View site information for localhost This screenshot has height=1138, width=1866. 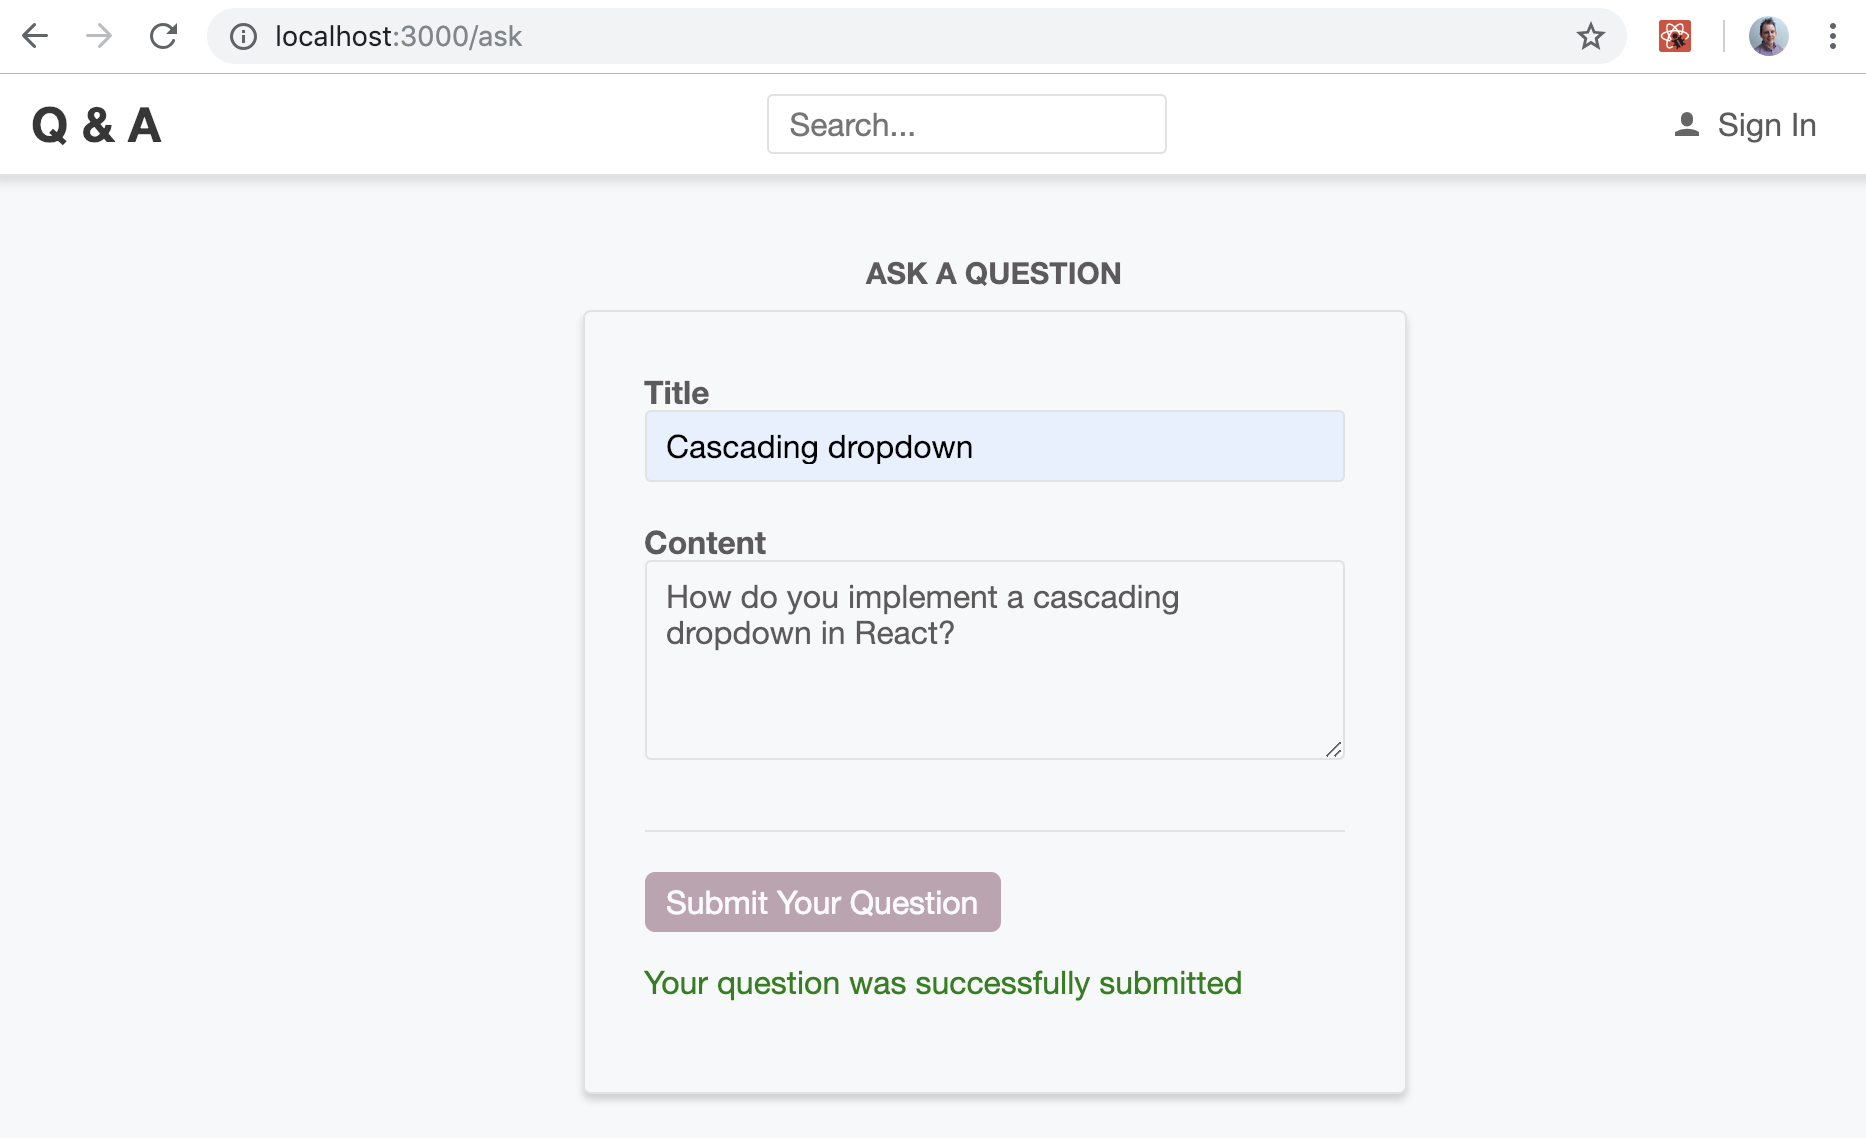point(243,37)
